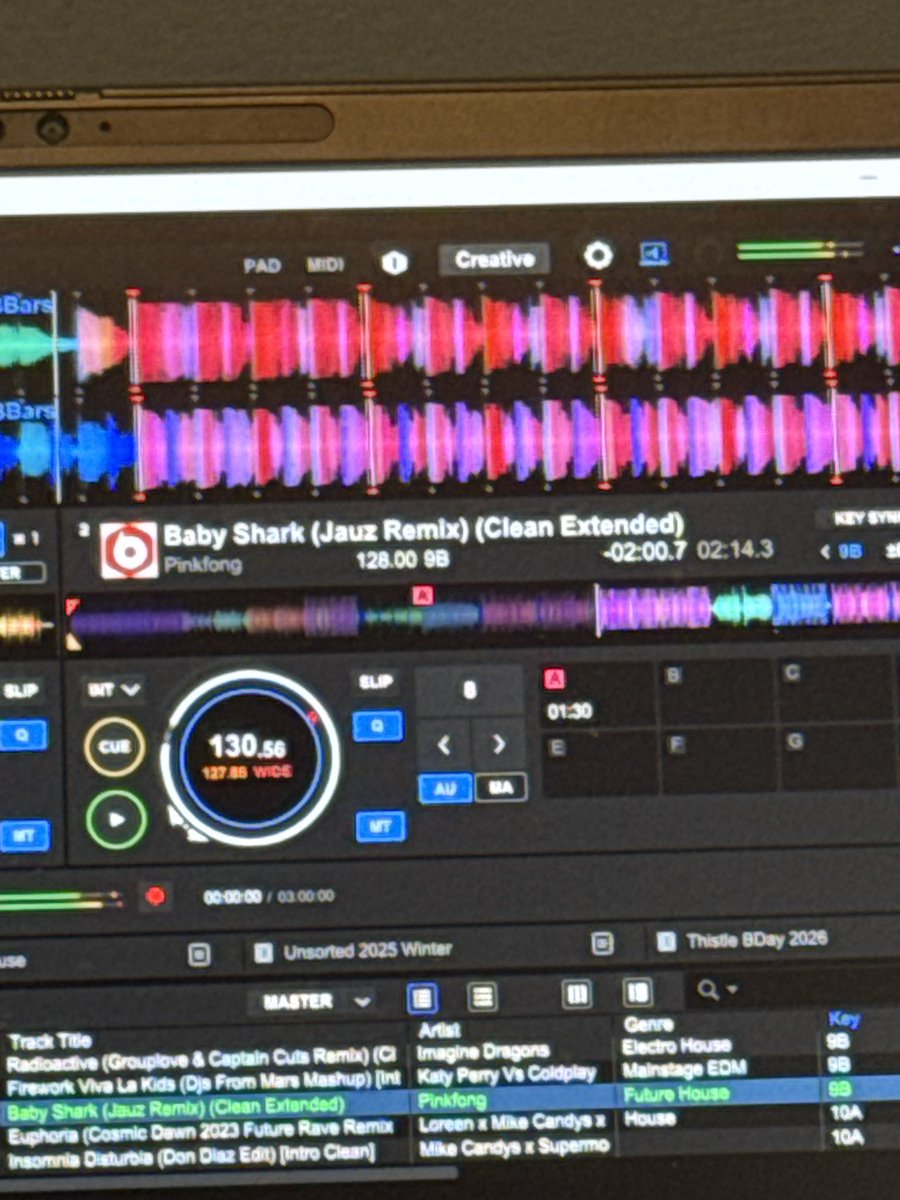Click the red memory cue marker at overview start
This screenshot has width=900, height=1200.
pyautogui.click(x=72, y=606)
